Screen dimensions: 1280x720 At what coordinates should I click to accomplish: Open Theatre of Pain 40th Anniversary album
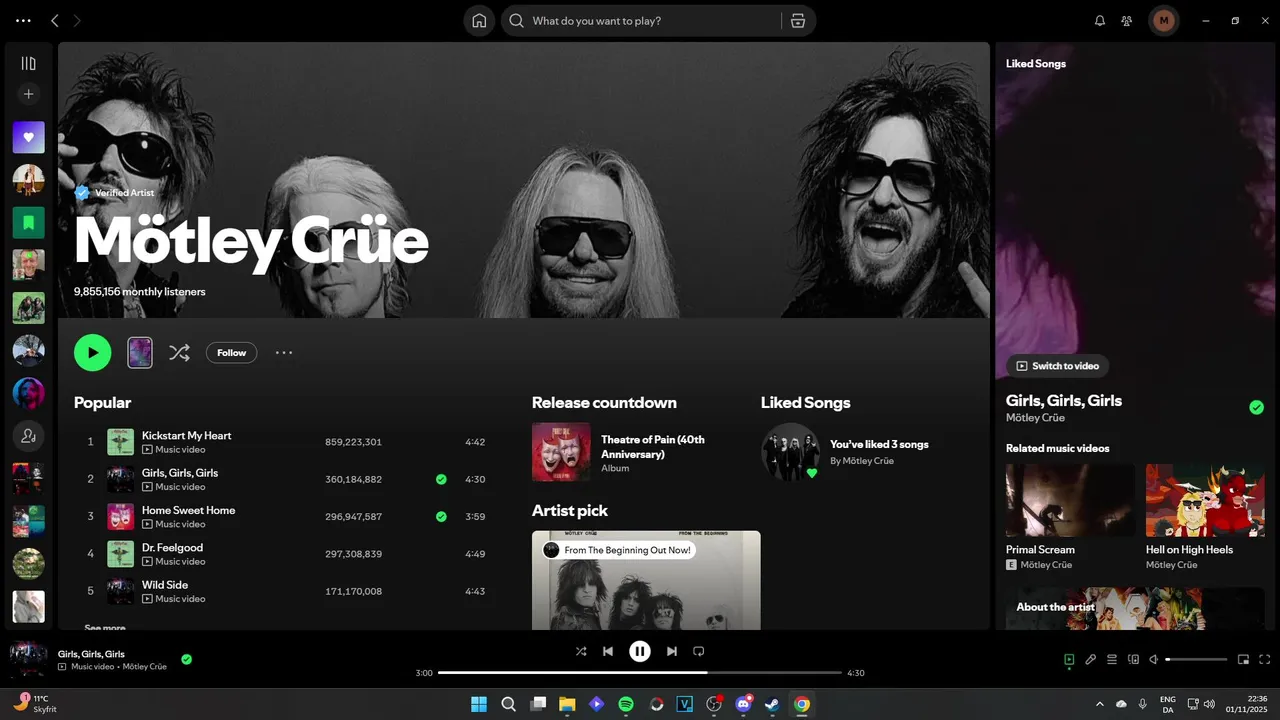(653, 446)
